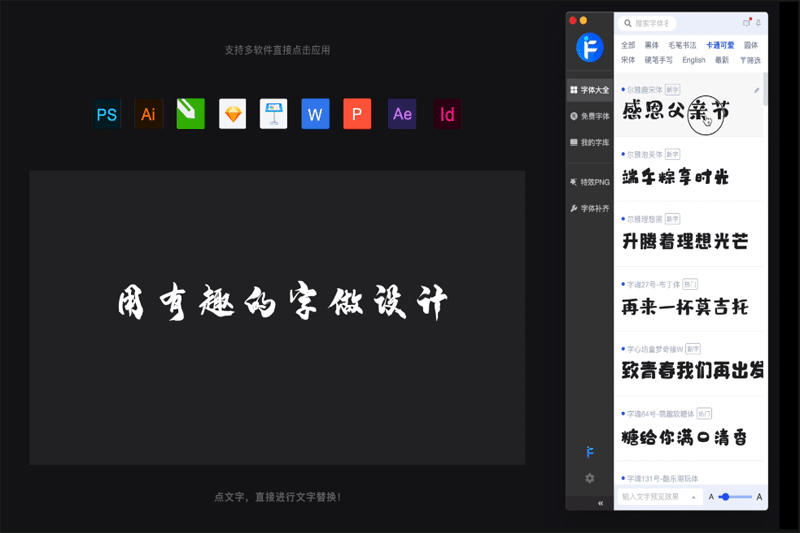The height and width of the screenshot is (533, 800).
Task: Click the After Effects Ae icon
Action: coord(402,114)
